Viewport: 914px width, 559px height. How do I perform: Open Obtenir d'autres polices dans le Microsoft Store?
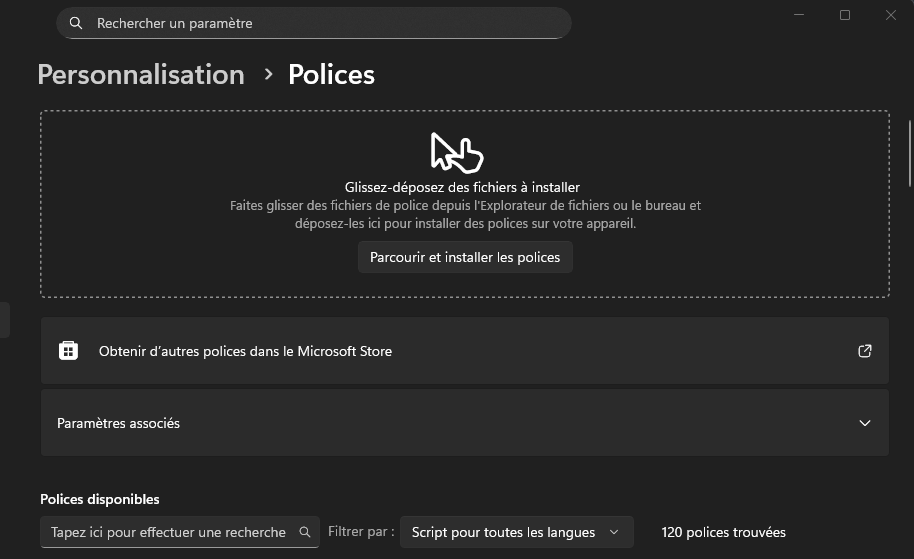pyautogui.click(x=245, y=351)
